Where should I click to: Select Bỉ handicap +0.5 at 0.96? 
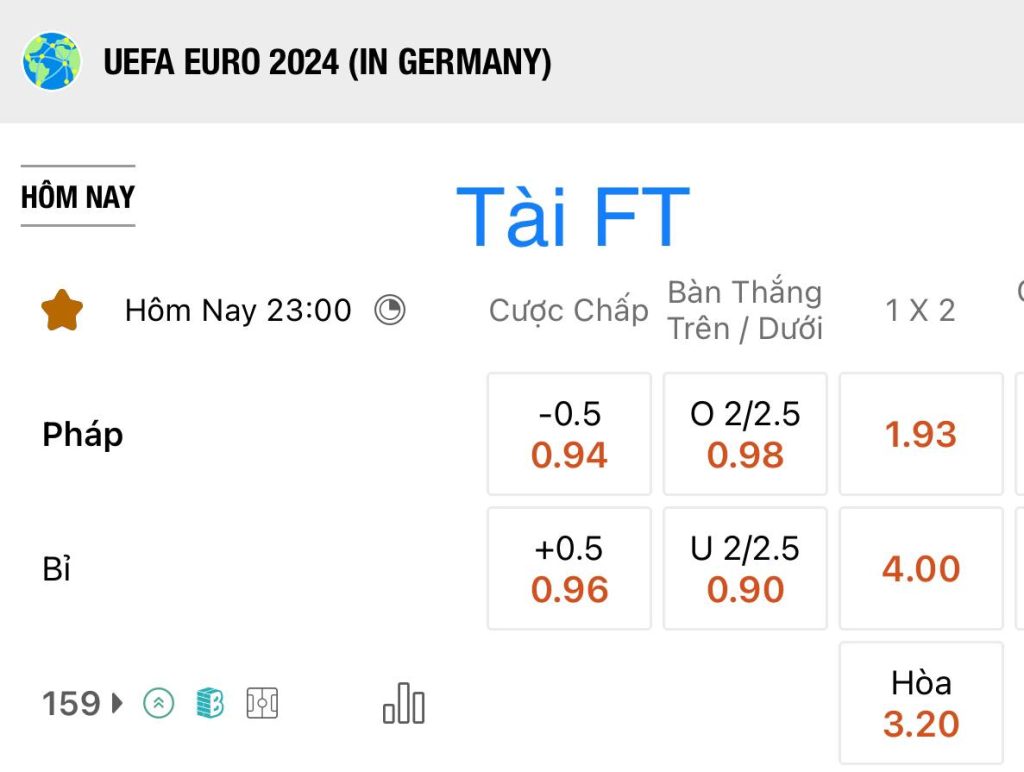pos(569,568)
